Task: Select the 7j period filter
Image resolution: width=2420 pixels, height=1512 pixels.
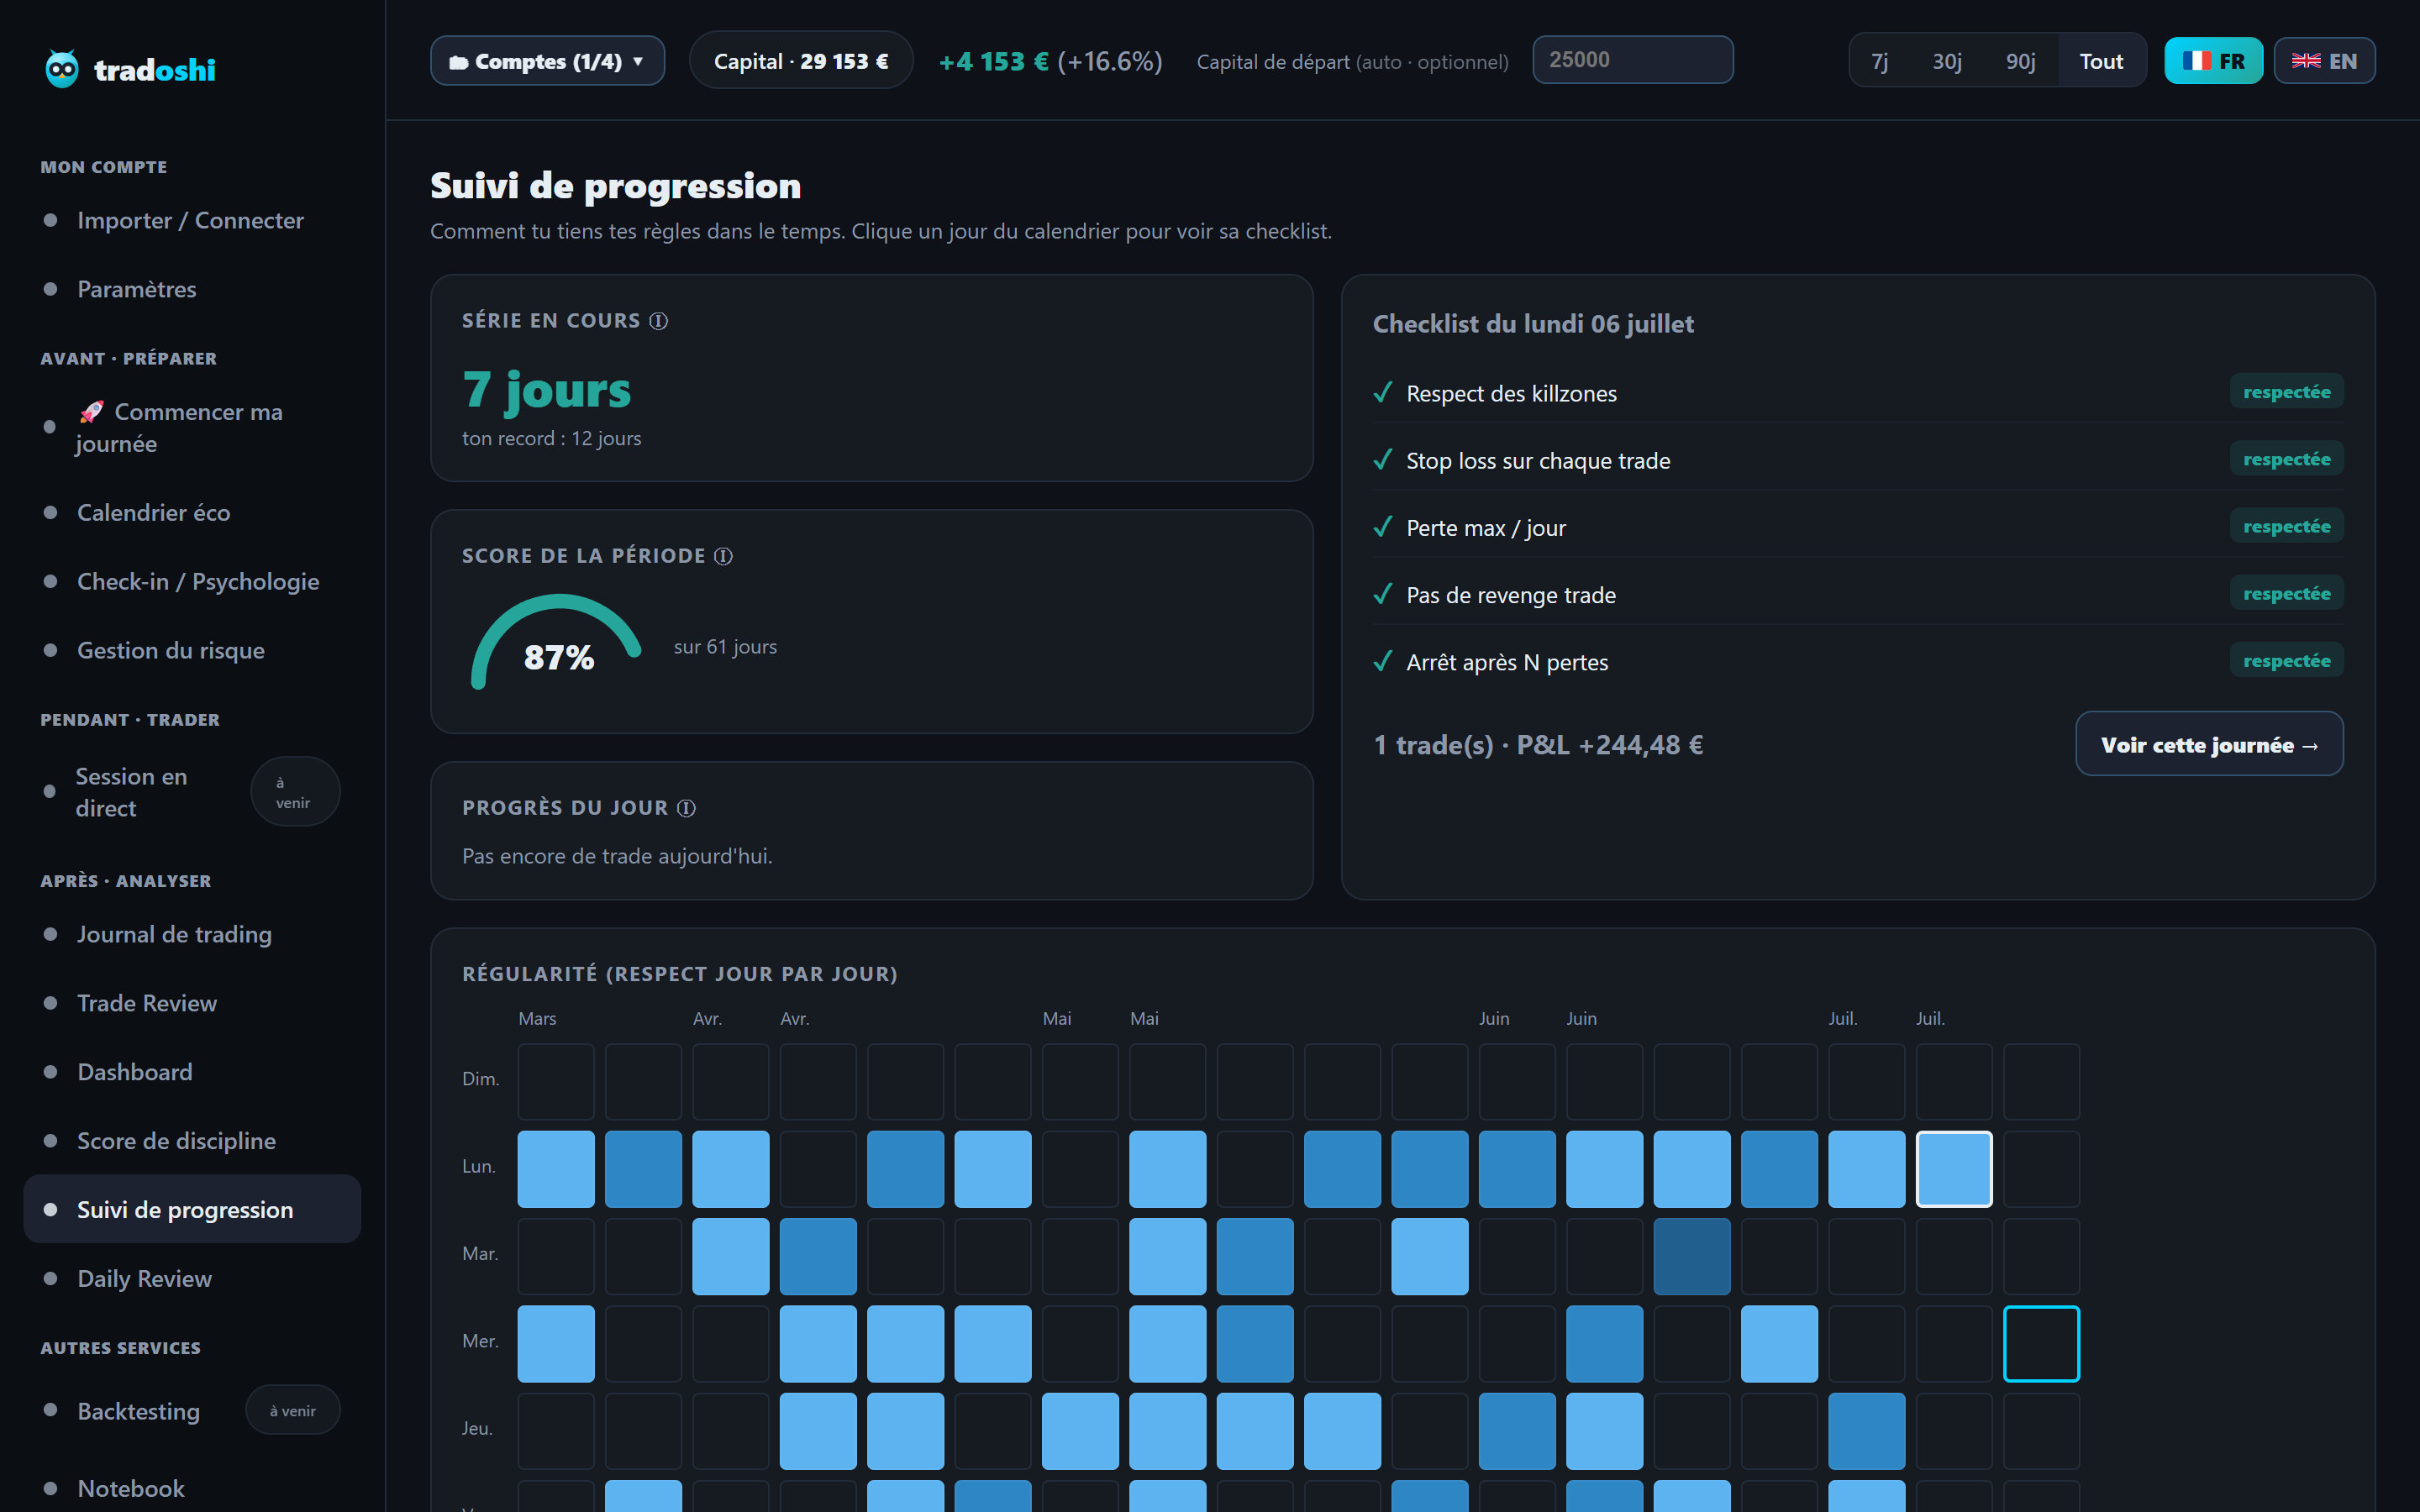Action: click(1880, 61)
